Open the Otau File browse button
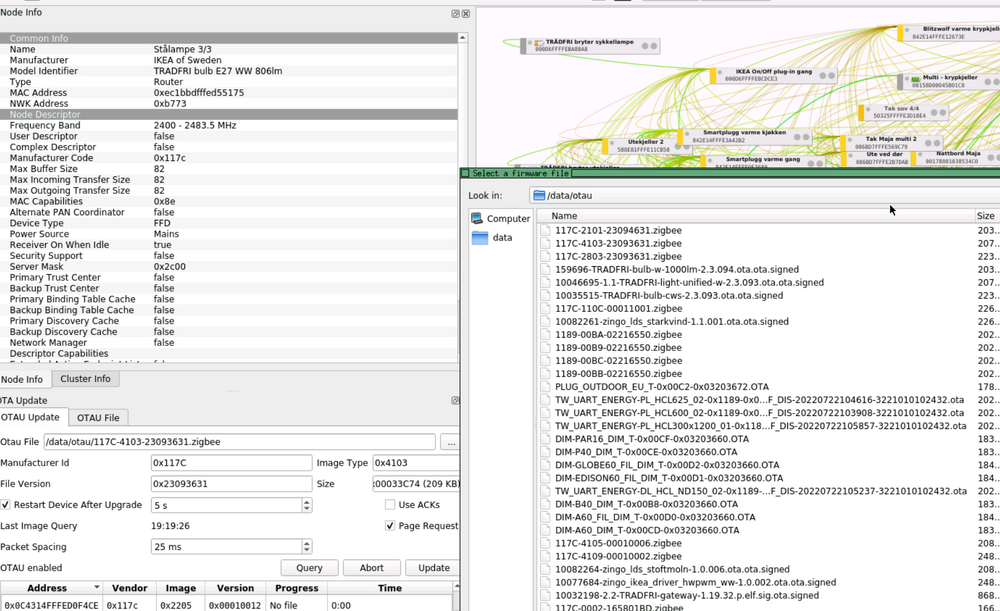1000x611 pixels. [450, 442]
